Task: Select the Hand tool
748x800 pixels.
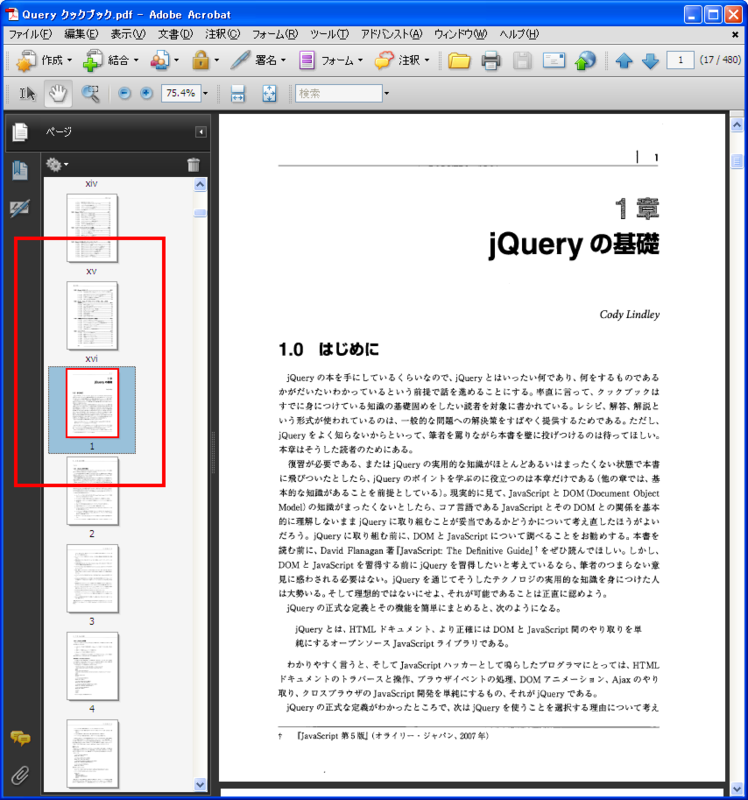Action: tap(58, 93)
